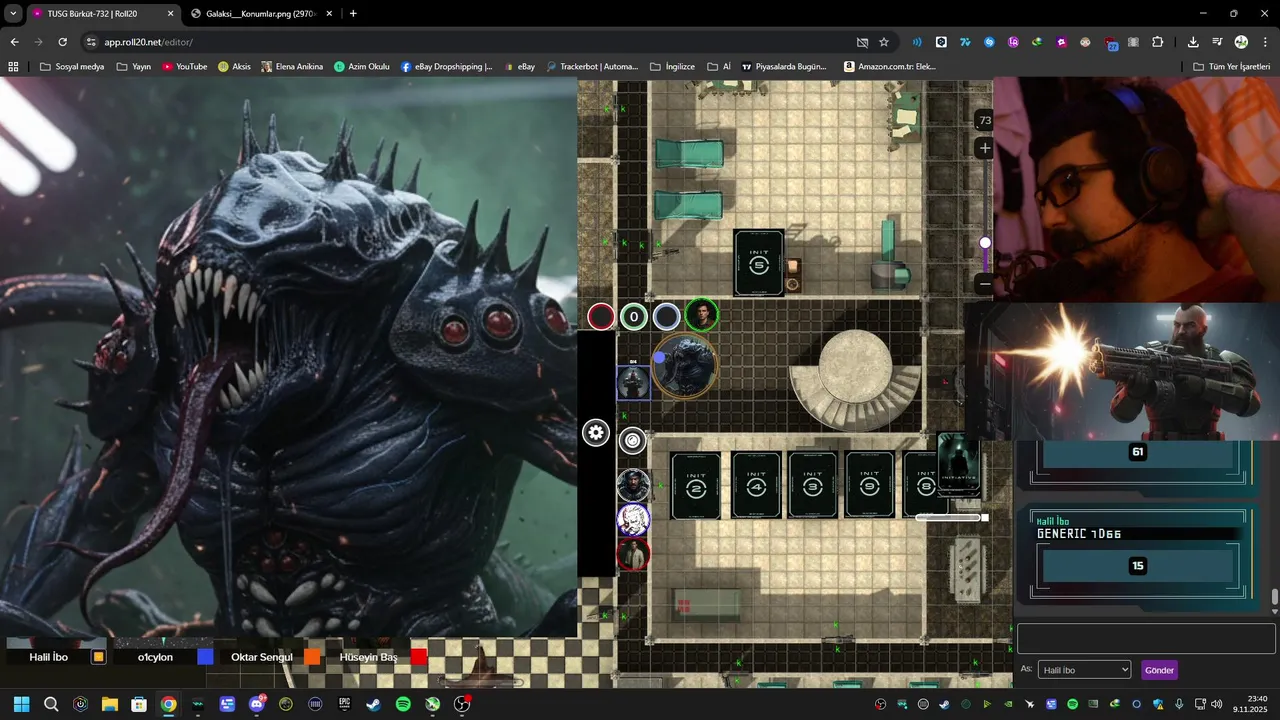The width and height of the screenshot is (1280, 720).
Task: Click the red-ringed character portrait at bottom
Action: (x=634, y=554)
